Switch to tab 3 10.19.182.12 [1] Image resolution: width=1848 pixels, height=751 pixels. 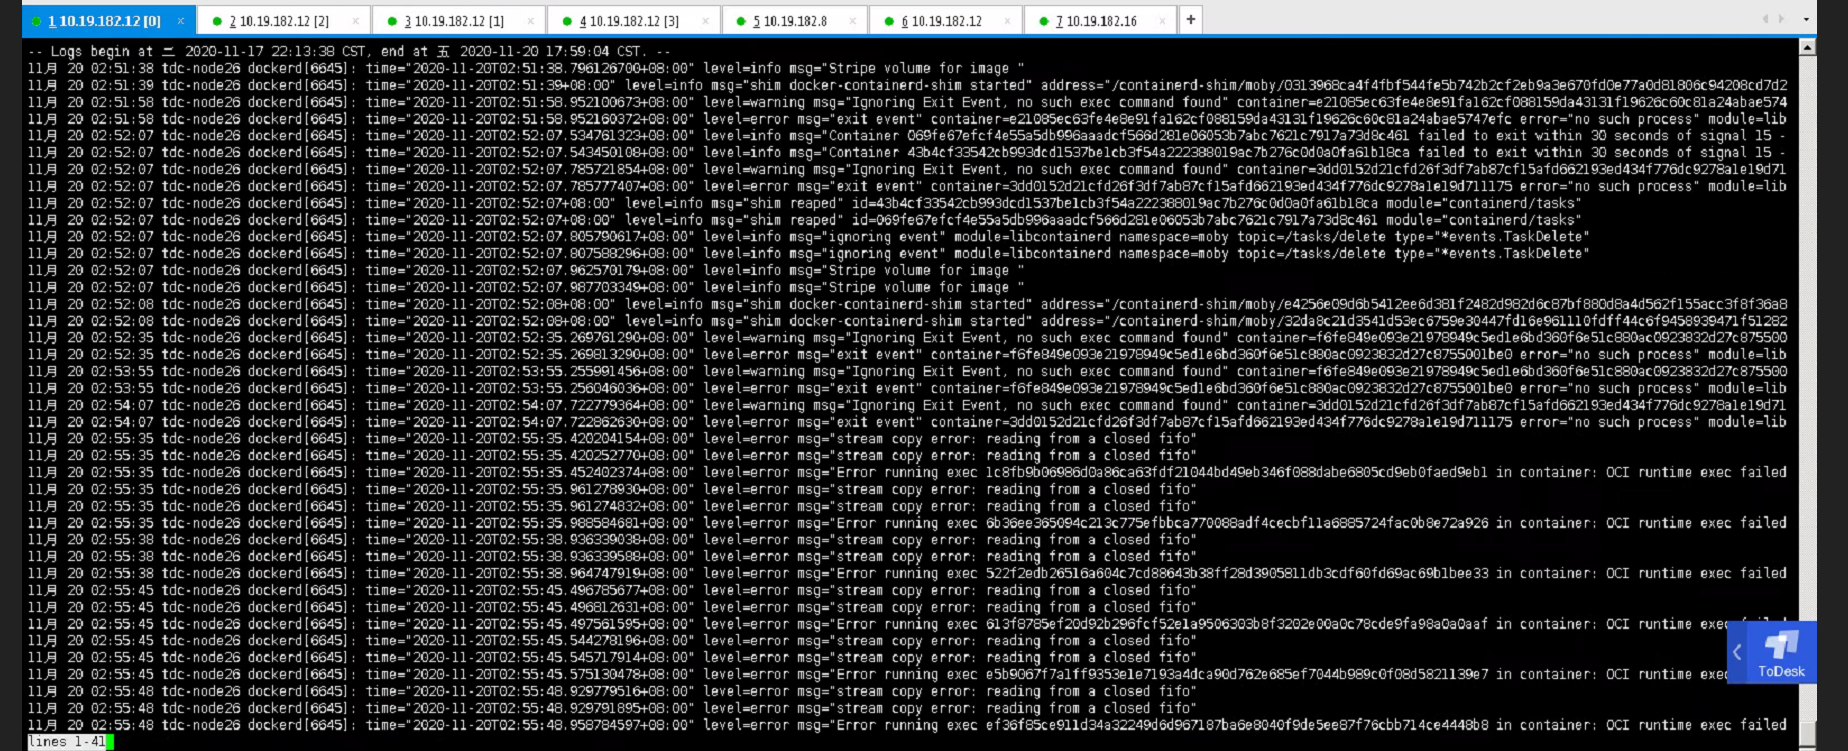click(x=454, y=21)
